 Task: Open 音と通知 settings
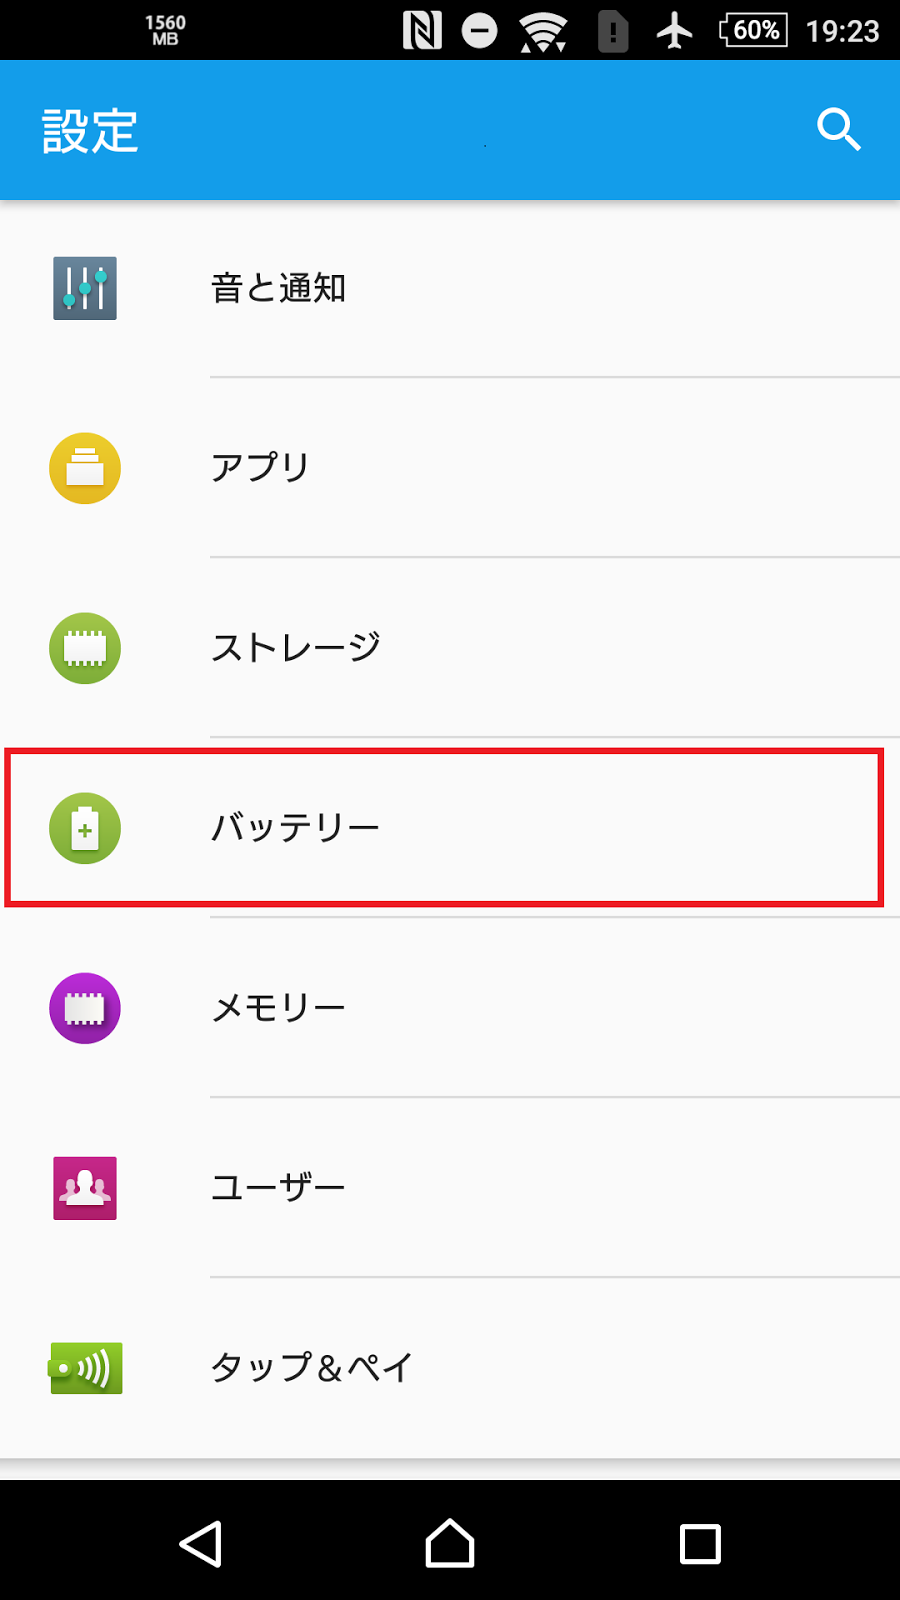pyautogui.click(x=450, y=288)
